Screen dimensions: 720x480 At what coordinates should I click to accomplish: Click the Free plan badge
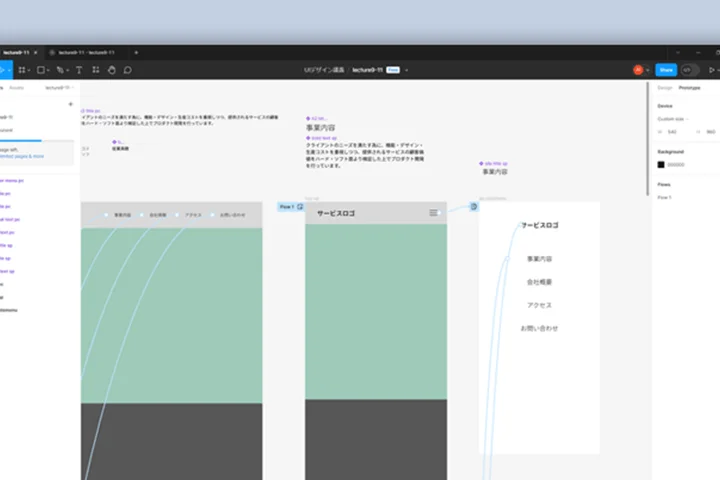(393, 70)
